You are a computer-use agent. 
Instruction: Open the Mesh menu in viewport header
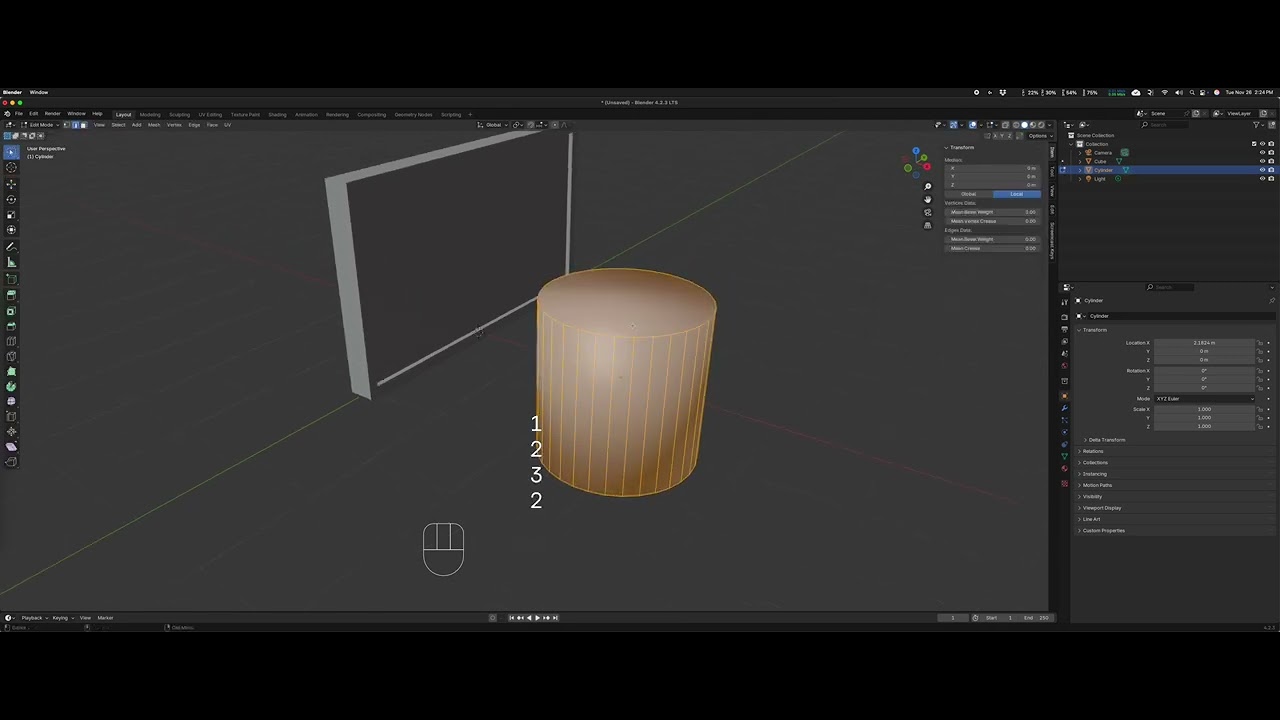(154, 125)
